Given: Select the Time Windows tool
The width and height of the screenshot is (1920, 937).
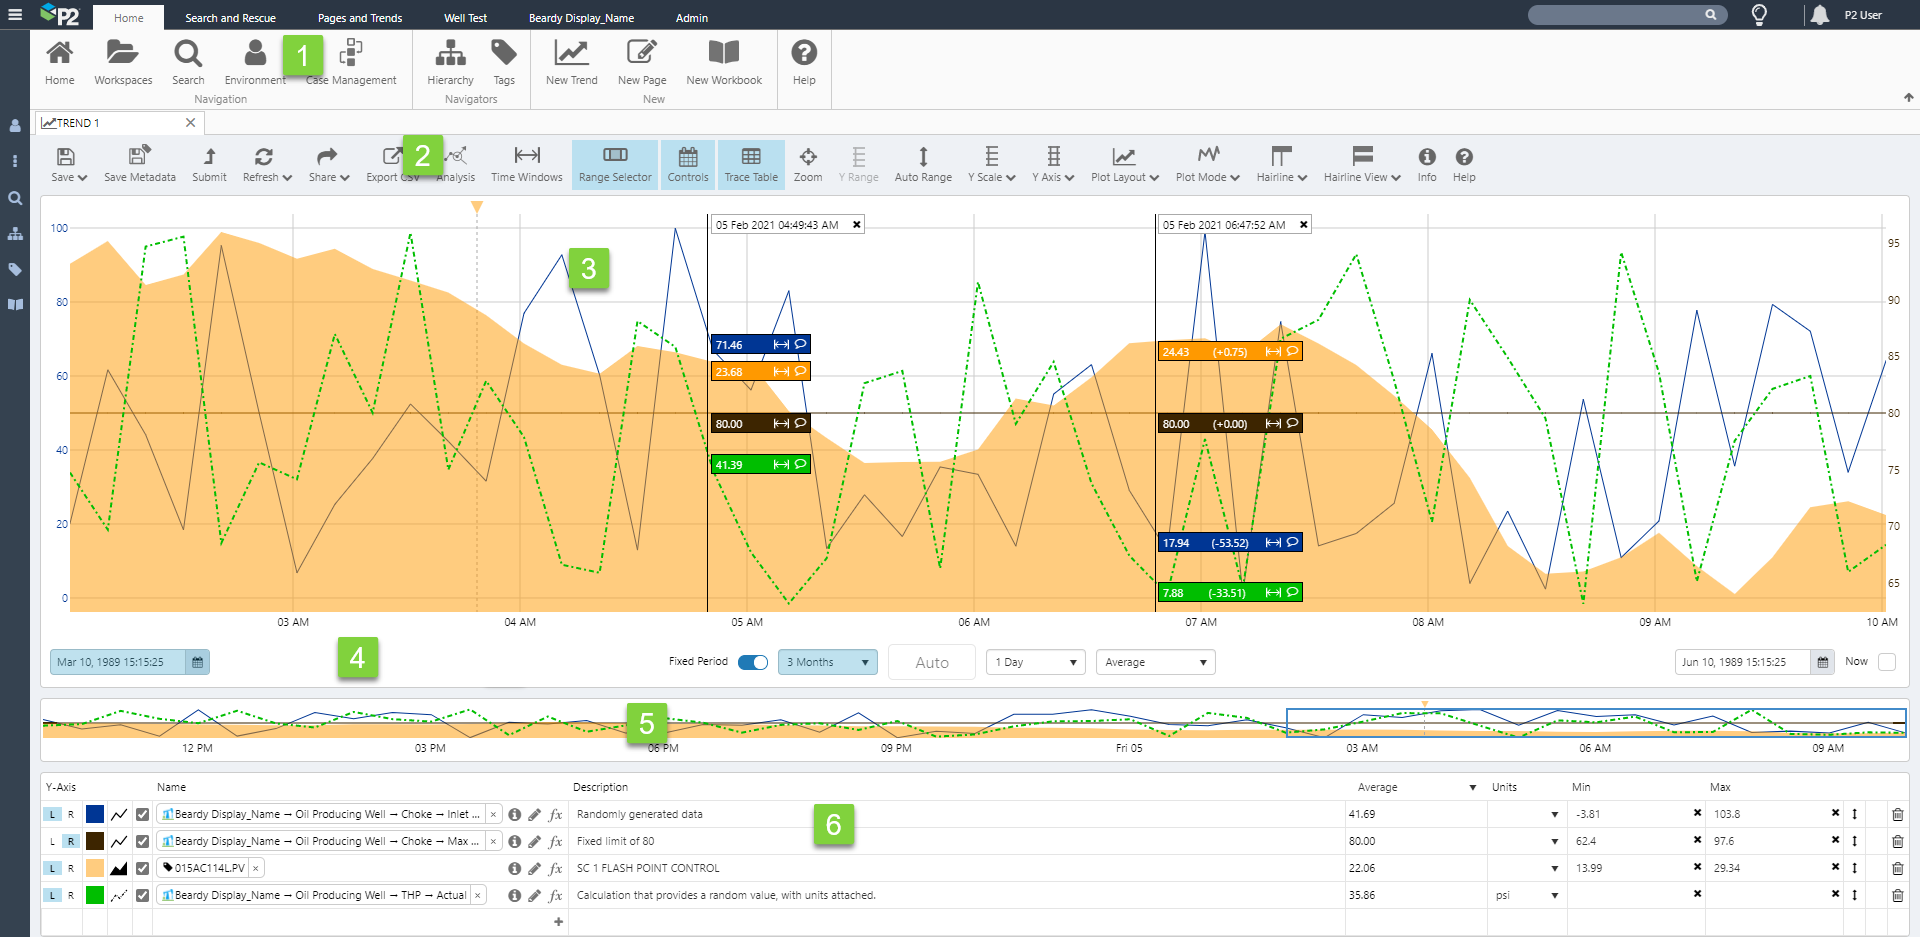Looking at the screenshot, I should point(526,164).
